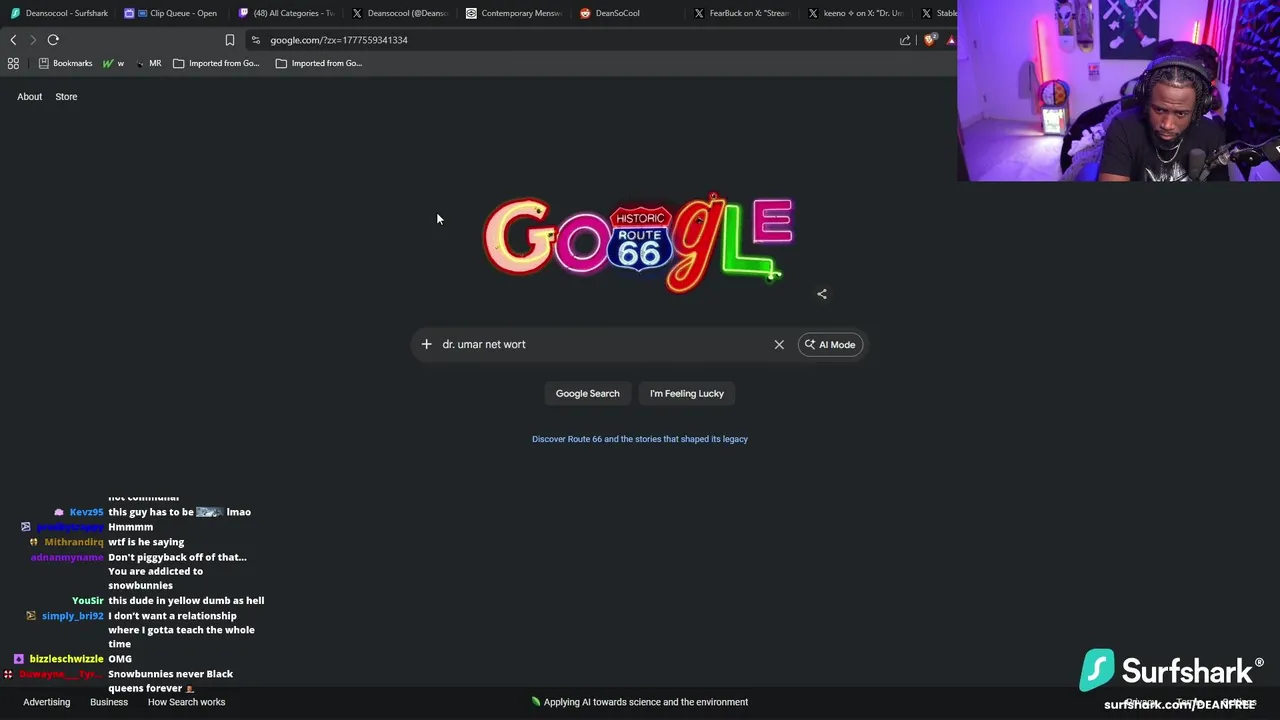1280x720 pixels.
Task: Open the keeno on X tab
Action: click(x=856, y=13)
